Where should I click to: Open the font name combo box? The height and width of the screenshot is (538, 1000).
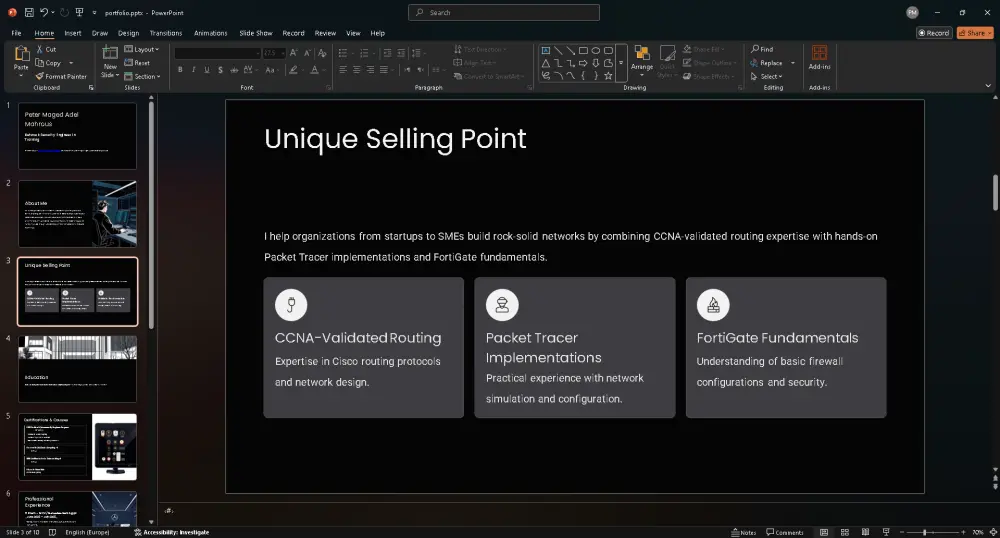217,53
